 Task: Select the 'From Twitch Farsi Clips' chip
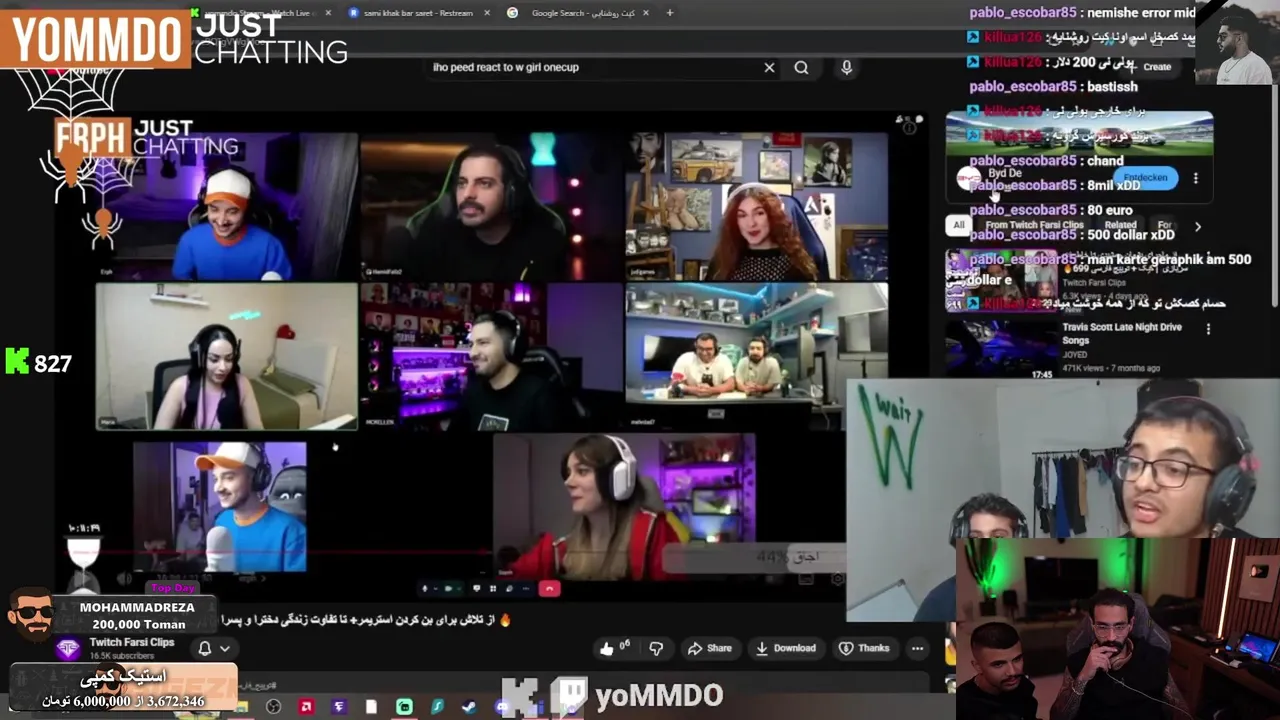[1034, 225]
